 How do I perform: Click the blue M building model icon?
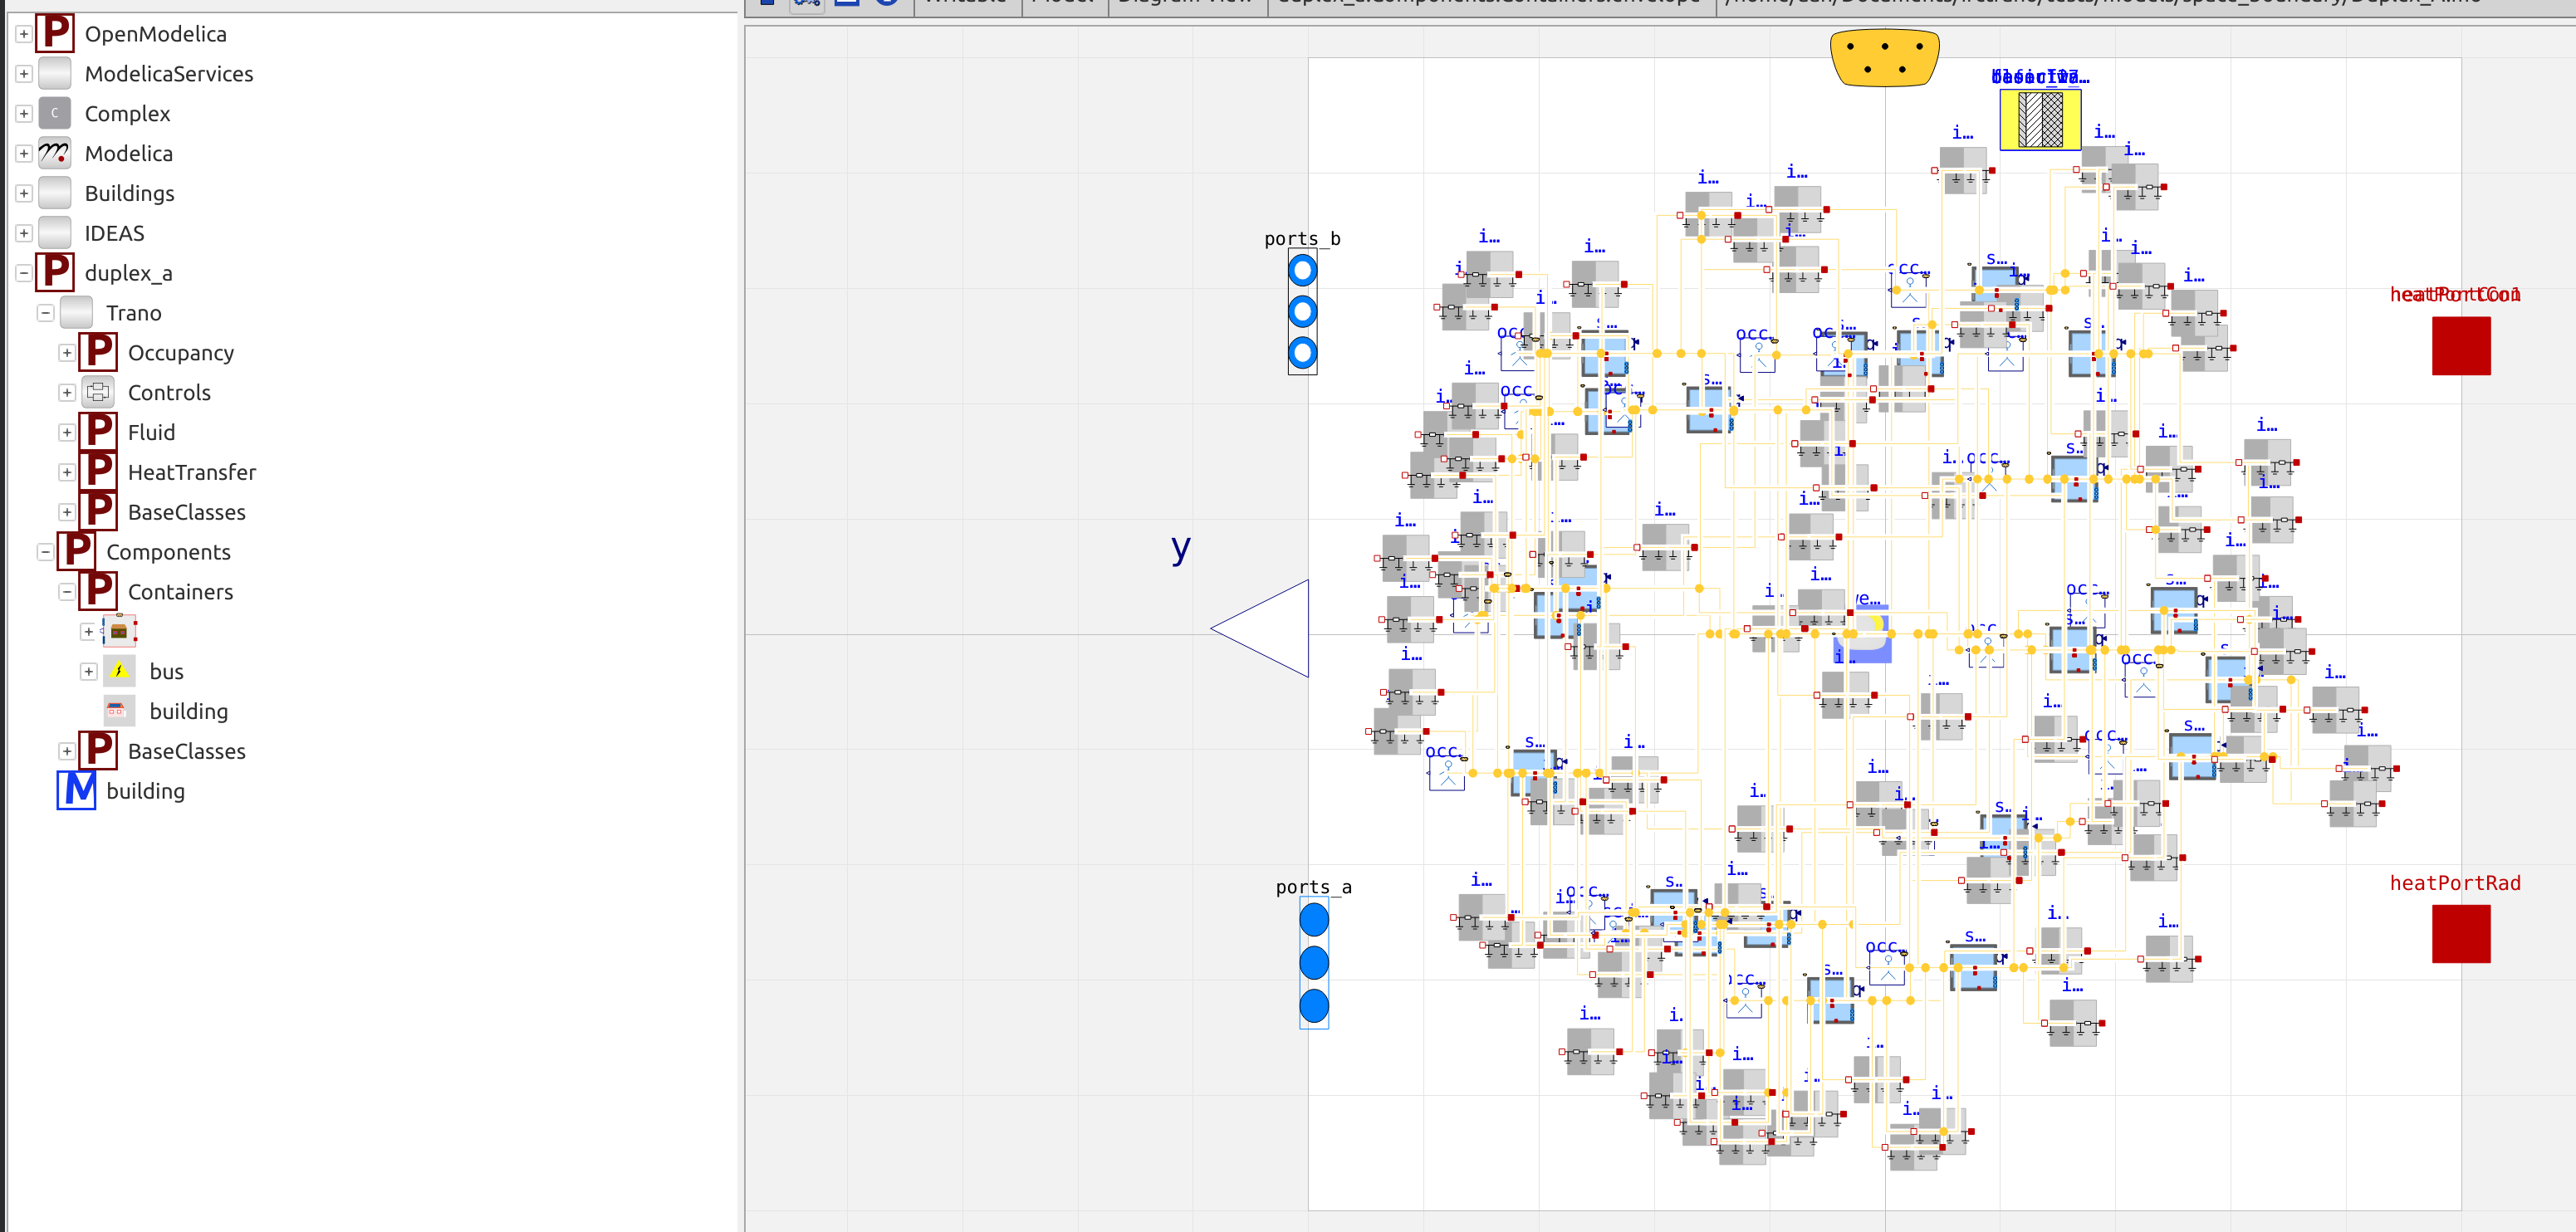(77, 790)
